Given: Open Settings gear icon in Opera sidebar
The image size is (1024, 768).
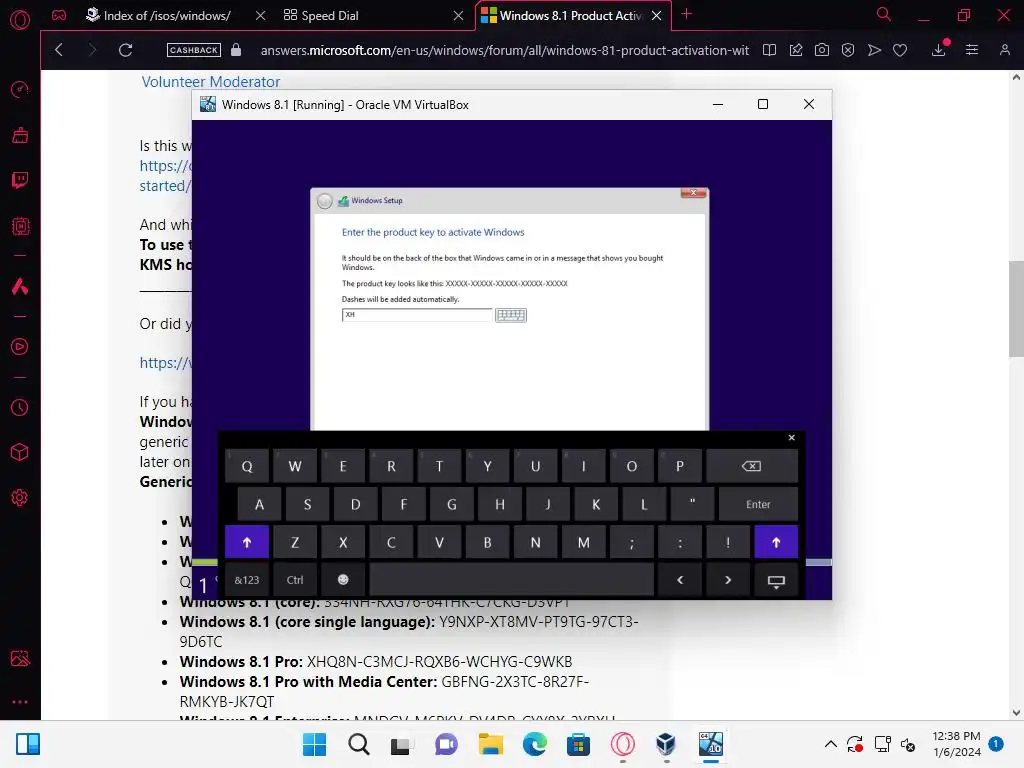Looking at the screenshot, I should tap(20, 498).
